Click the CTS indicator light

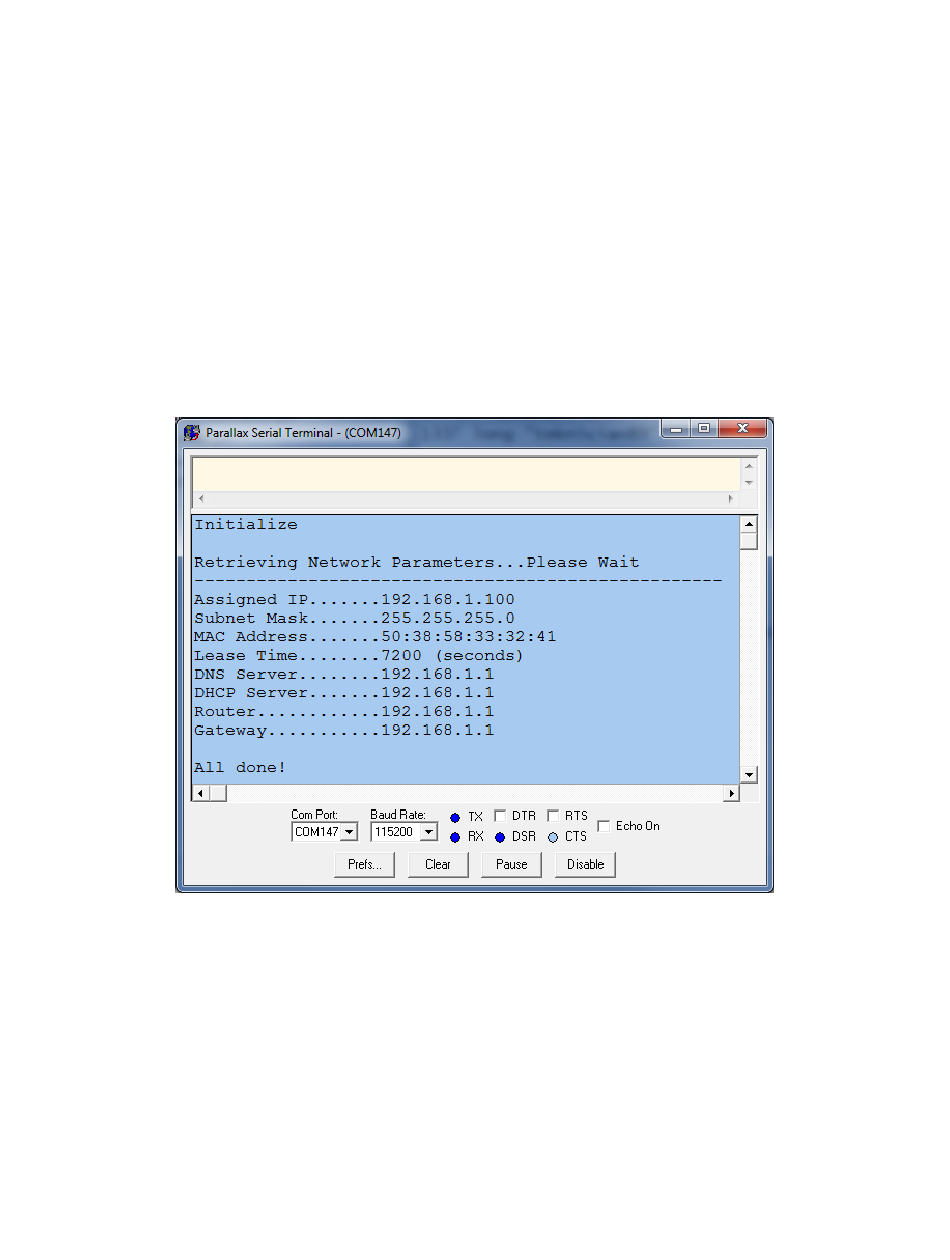(553, 838)
